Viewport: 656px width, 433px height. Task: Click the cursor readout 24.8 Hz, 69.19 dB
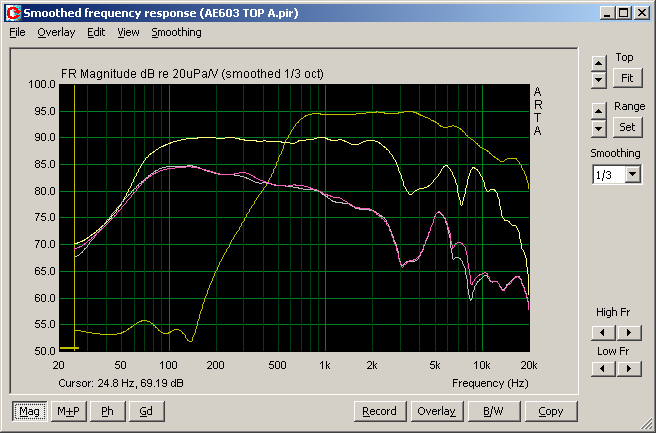click(121, 383)
